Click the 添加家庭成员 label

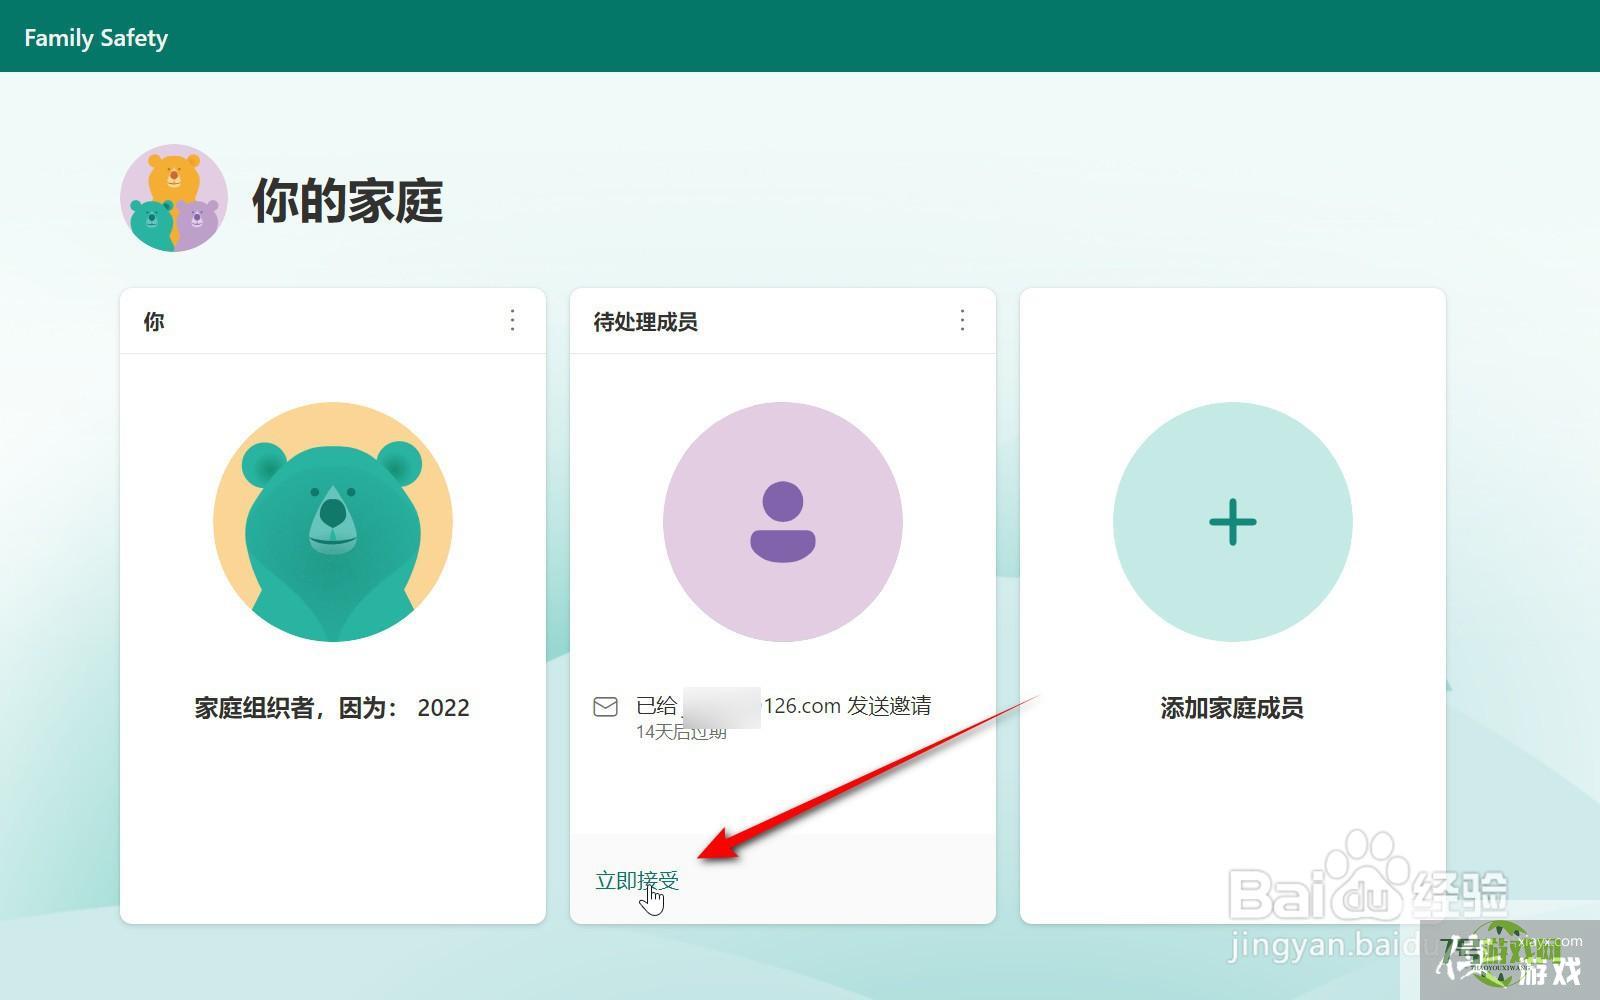(1232, 708)
